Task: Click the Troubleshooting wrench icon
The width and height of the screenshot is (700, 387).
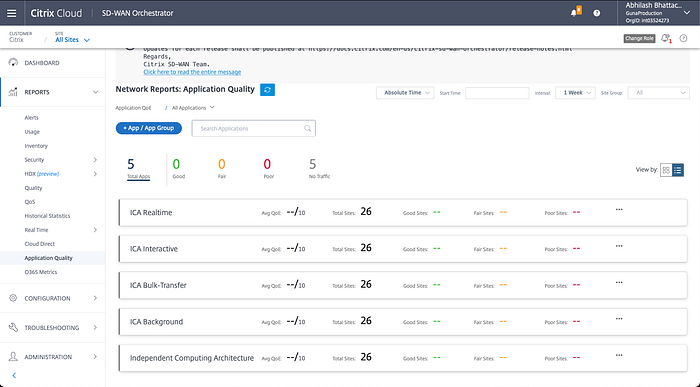Action: point(13,327)
